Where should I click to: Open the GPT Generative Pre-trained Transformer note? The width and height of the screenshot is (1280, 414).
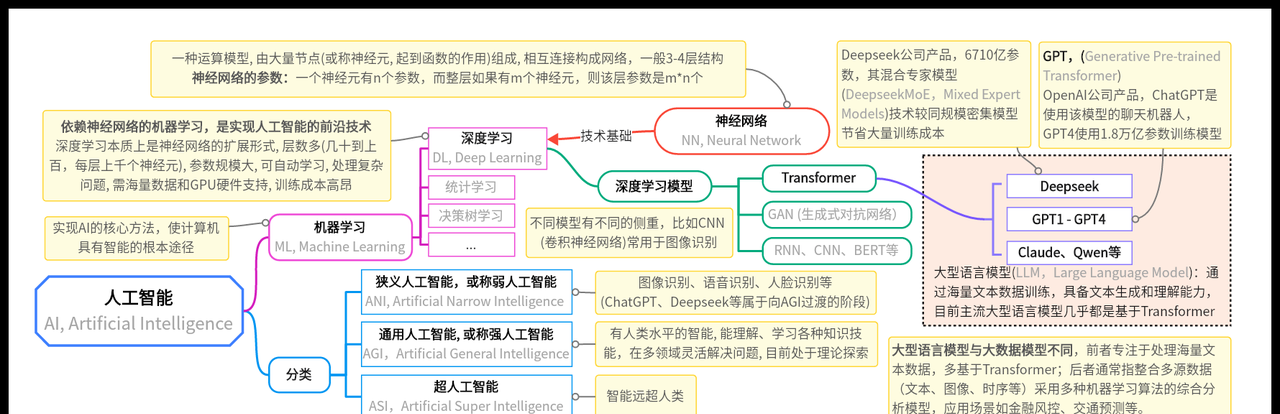click(1134, 94)
